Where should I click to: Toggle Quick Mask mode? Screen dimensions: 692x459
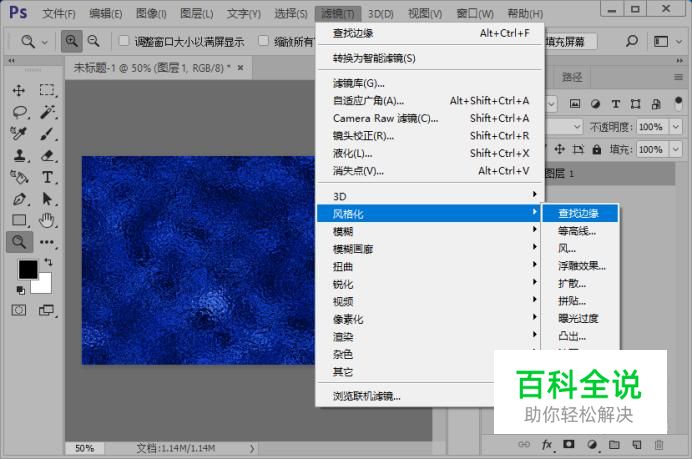[19, 310]
